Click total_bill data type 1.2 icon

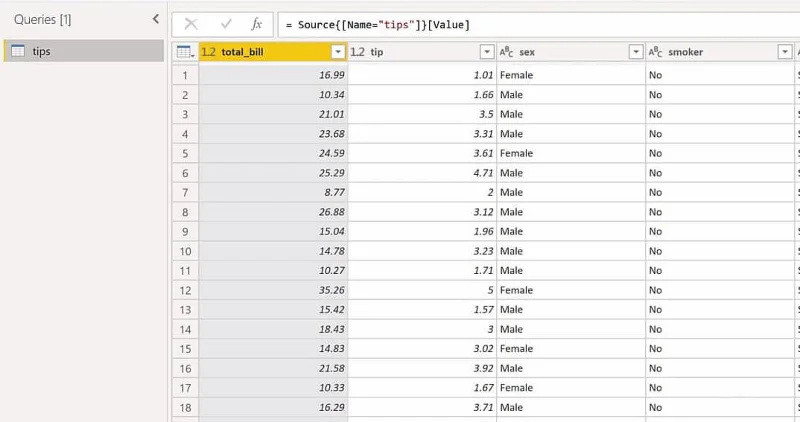coord(209,52)
